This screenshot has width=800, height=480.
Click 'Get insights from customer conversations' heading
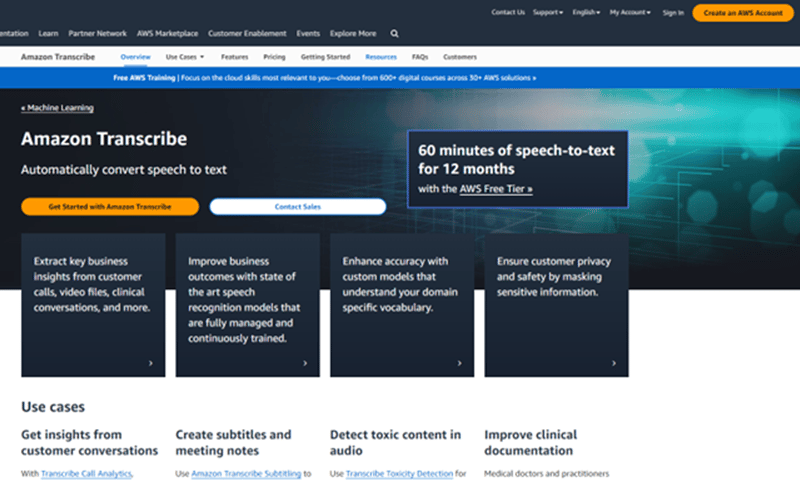(x=89, y=442)
